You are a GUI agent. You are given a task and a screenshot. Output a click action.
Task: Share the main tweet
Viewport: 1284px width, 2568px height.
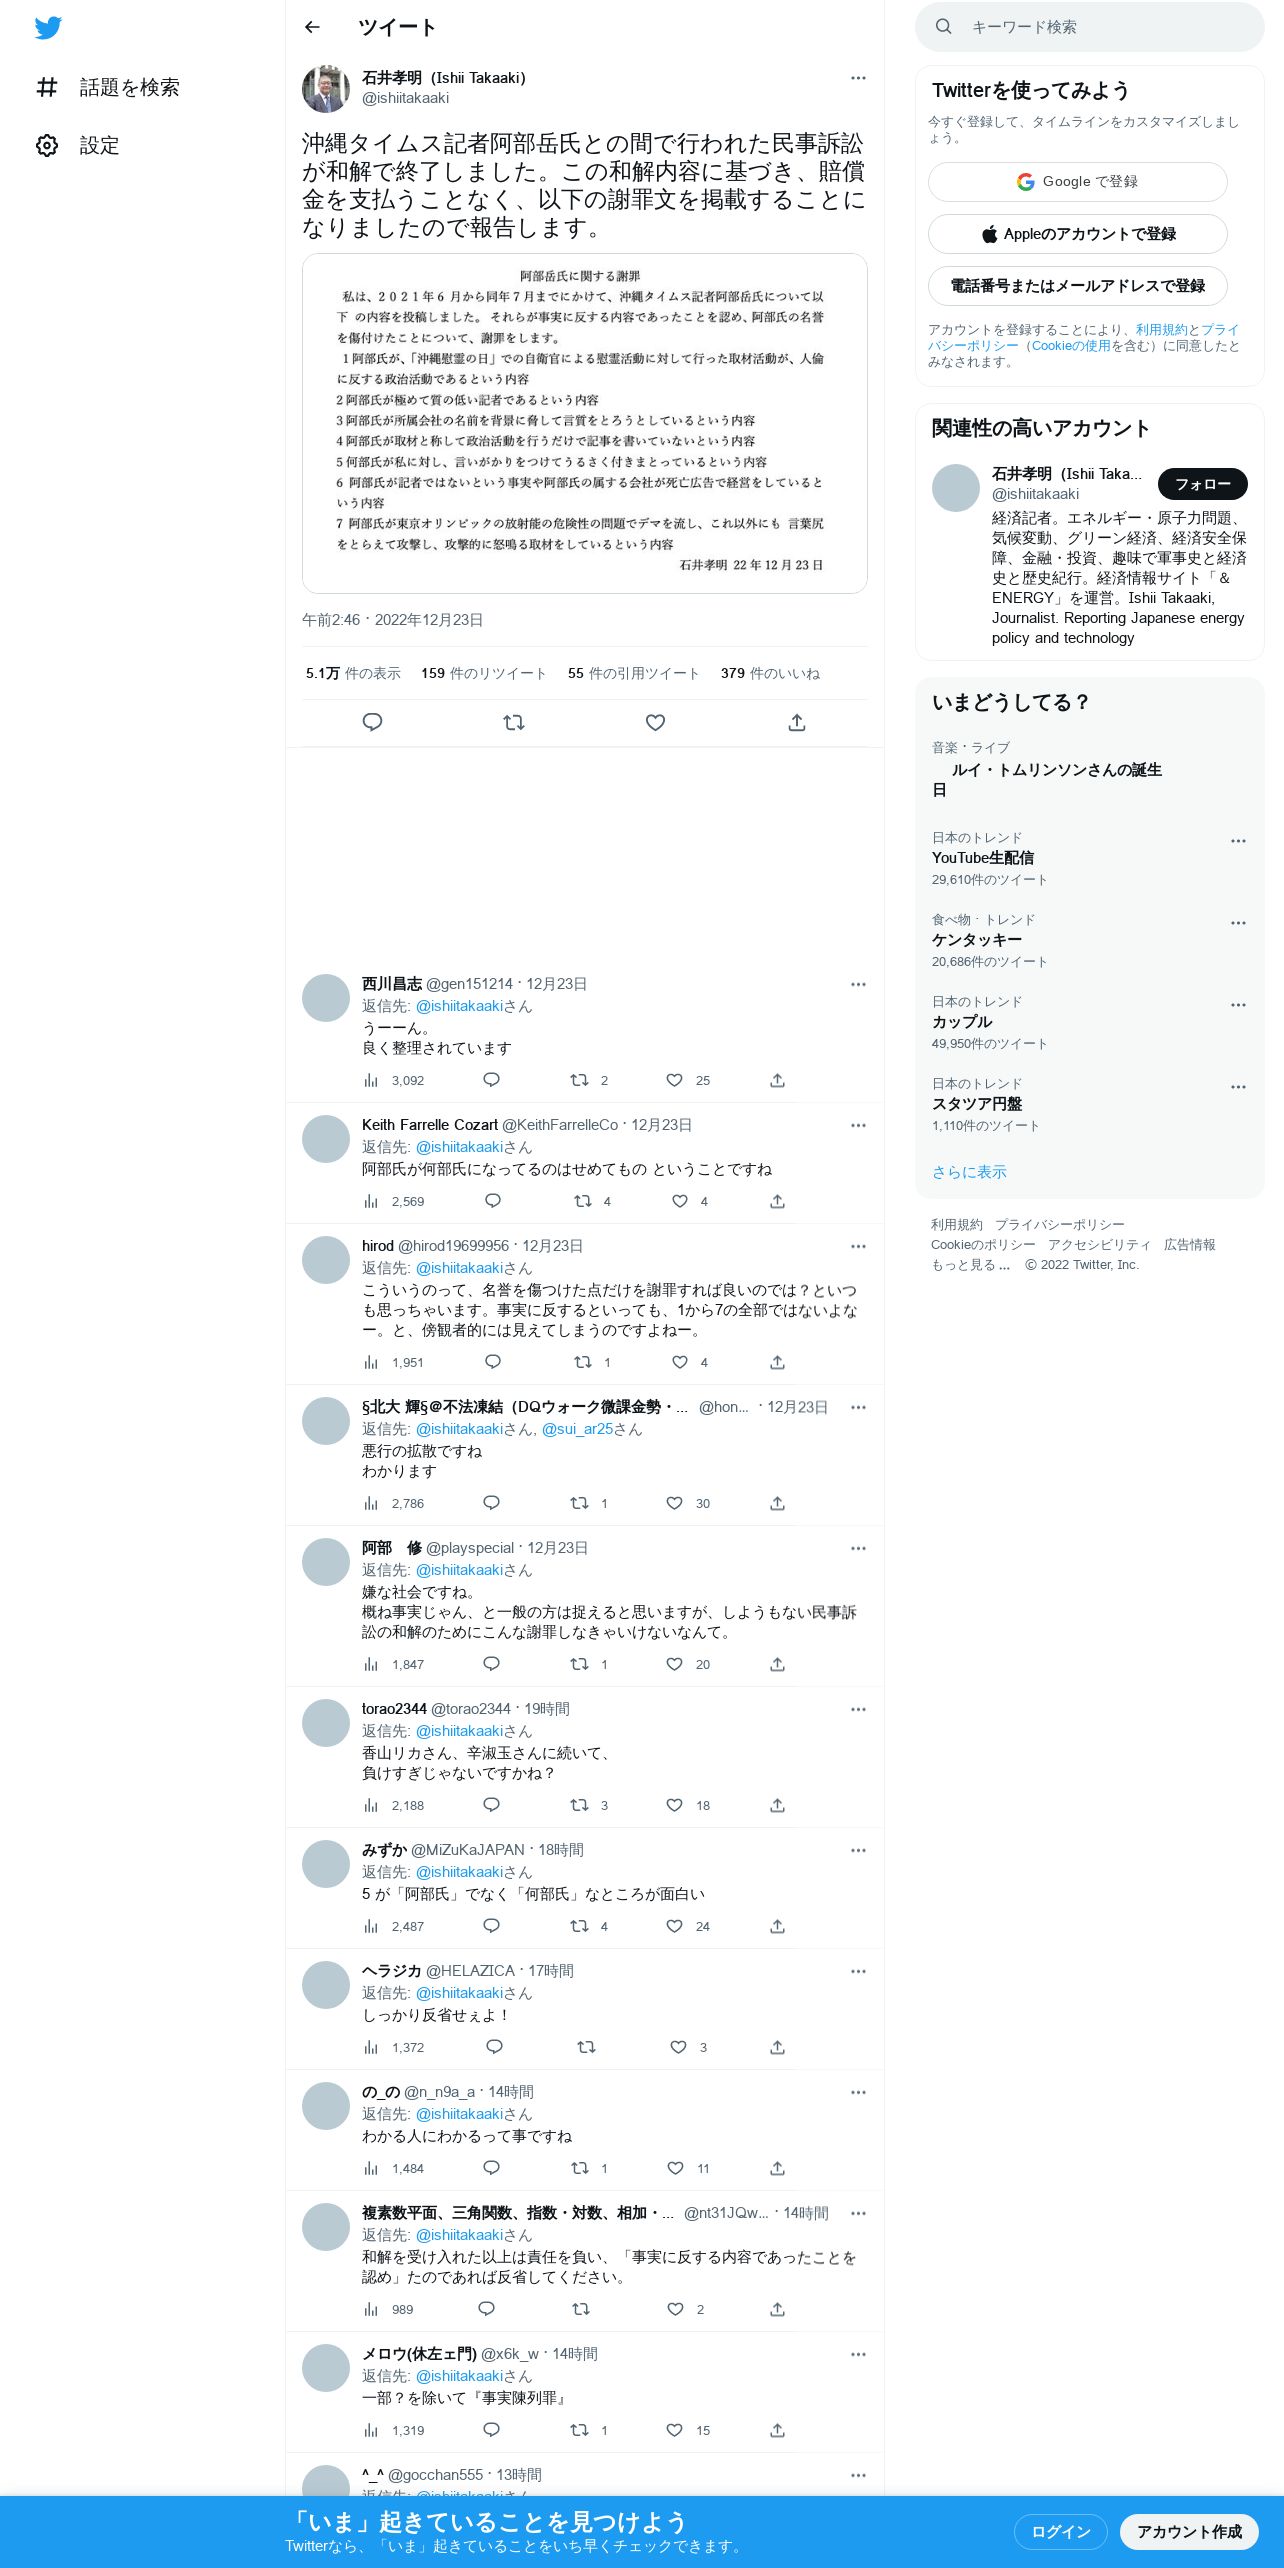(797, 722)
